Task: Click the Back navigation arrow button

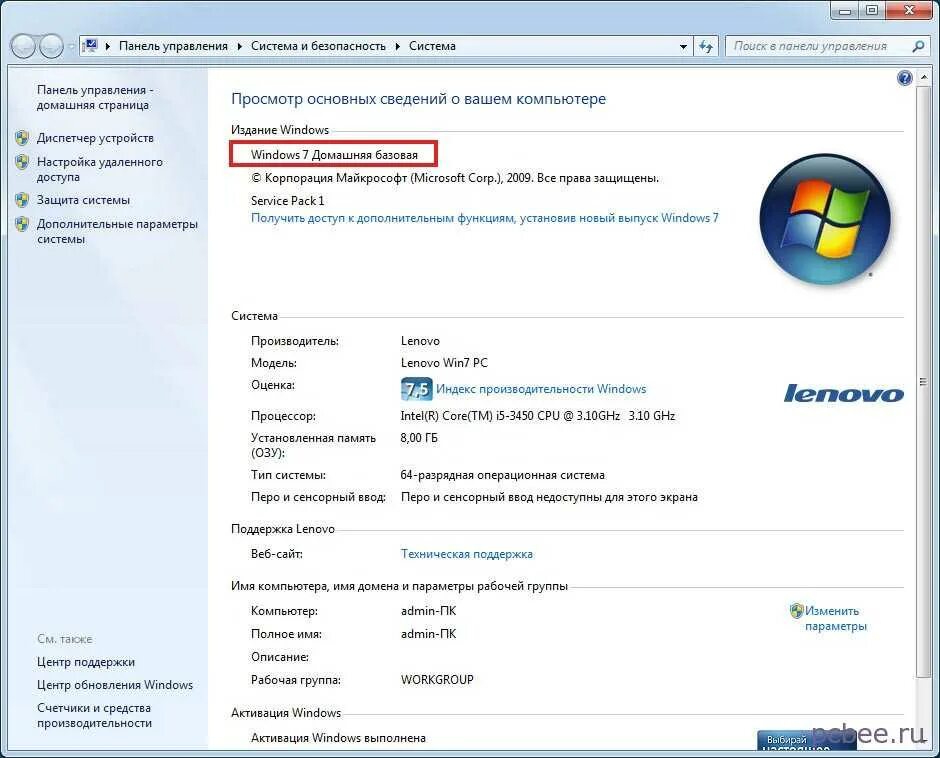Action: (x=24, y=46)
